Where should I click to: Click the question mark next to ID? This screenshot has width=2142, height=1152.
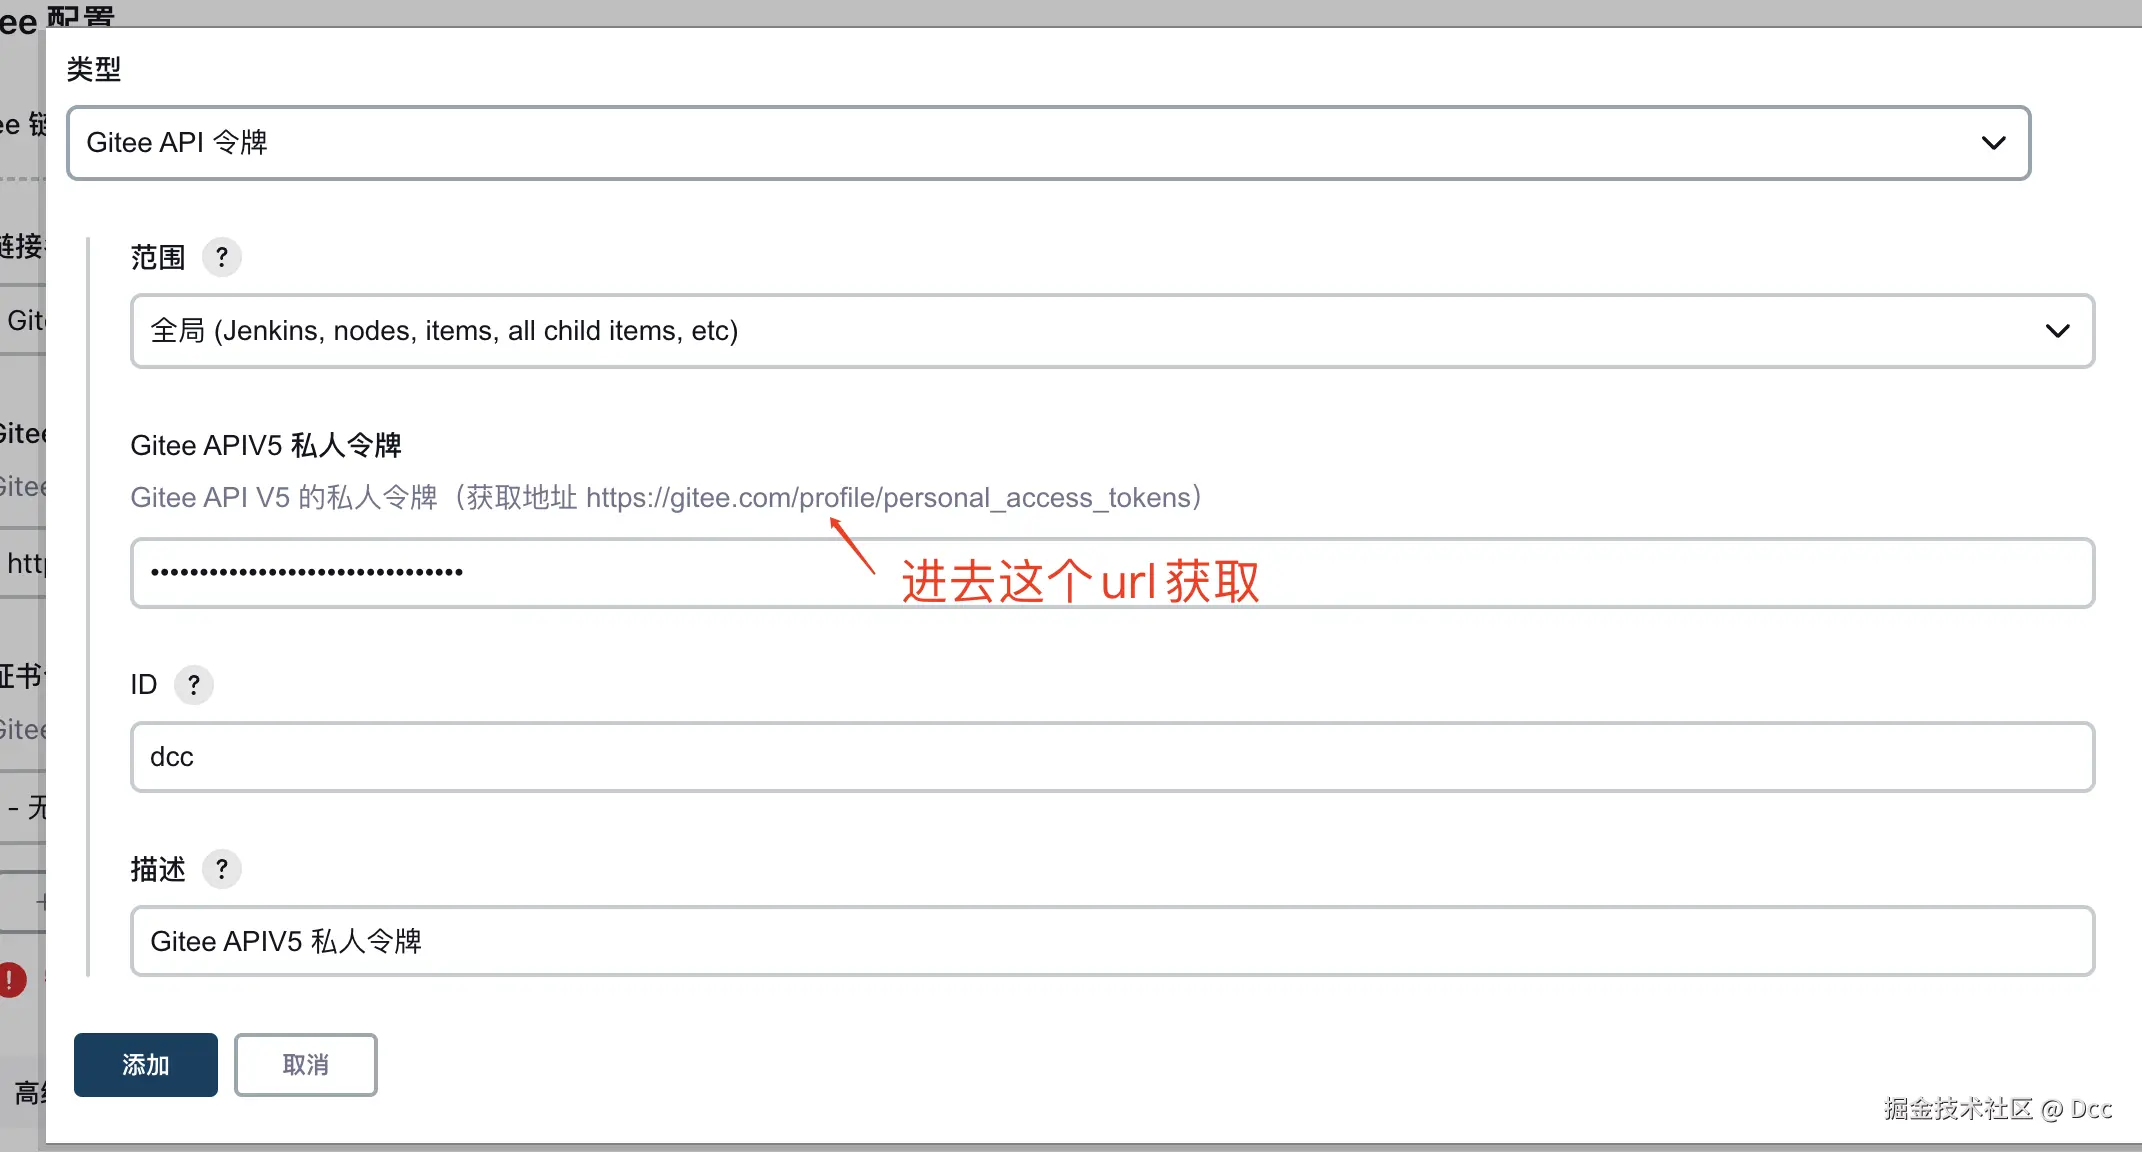[x=194, y=685]
